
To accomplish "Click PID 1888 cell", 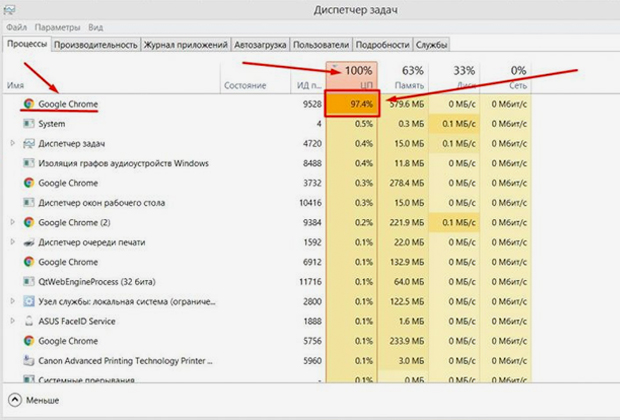I will pyautogui.click(x=312, y=321).
